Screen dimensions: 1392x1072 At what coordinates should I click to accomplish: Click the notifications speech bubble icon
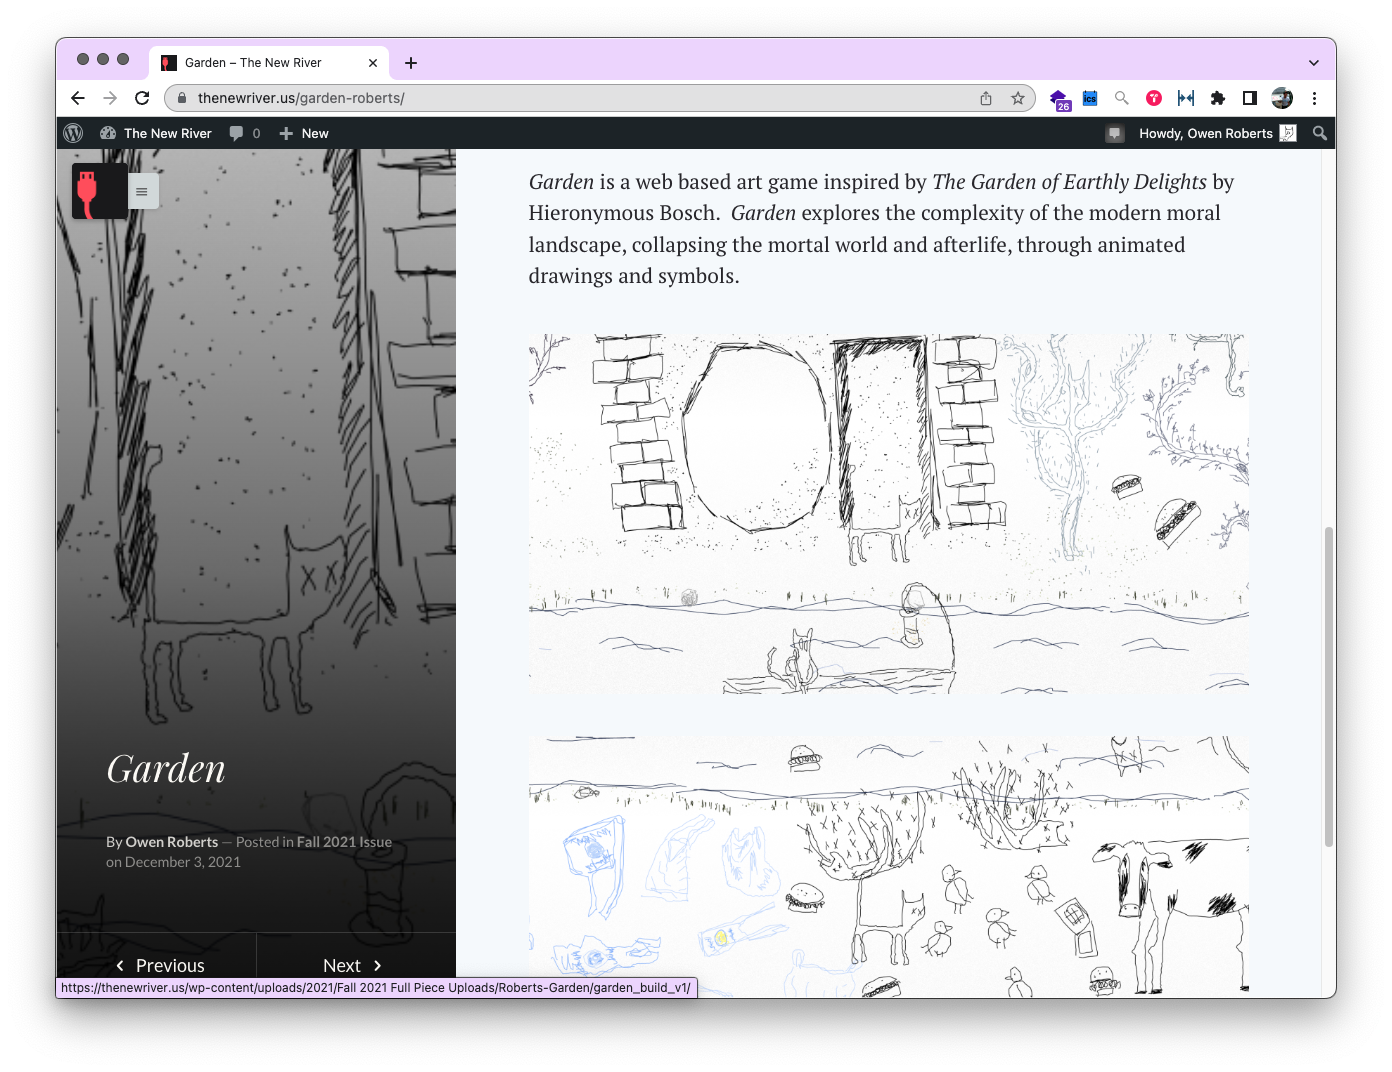click(1115, 133)
